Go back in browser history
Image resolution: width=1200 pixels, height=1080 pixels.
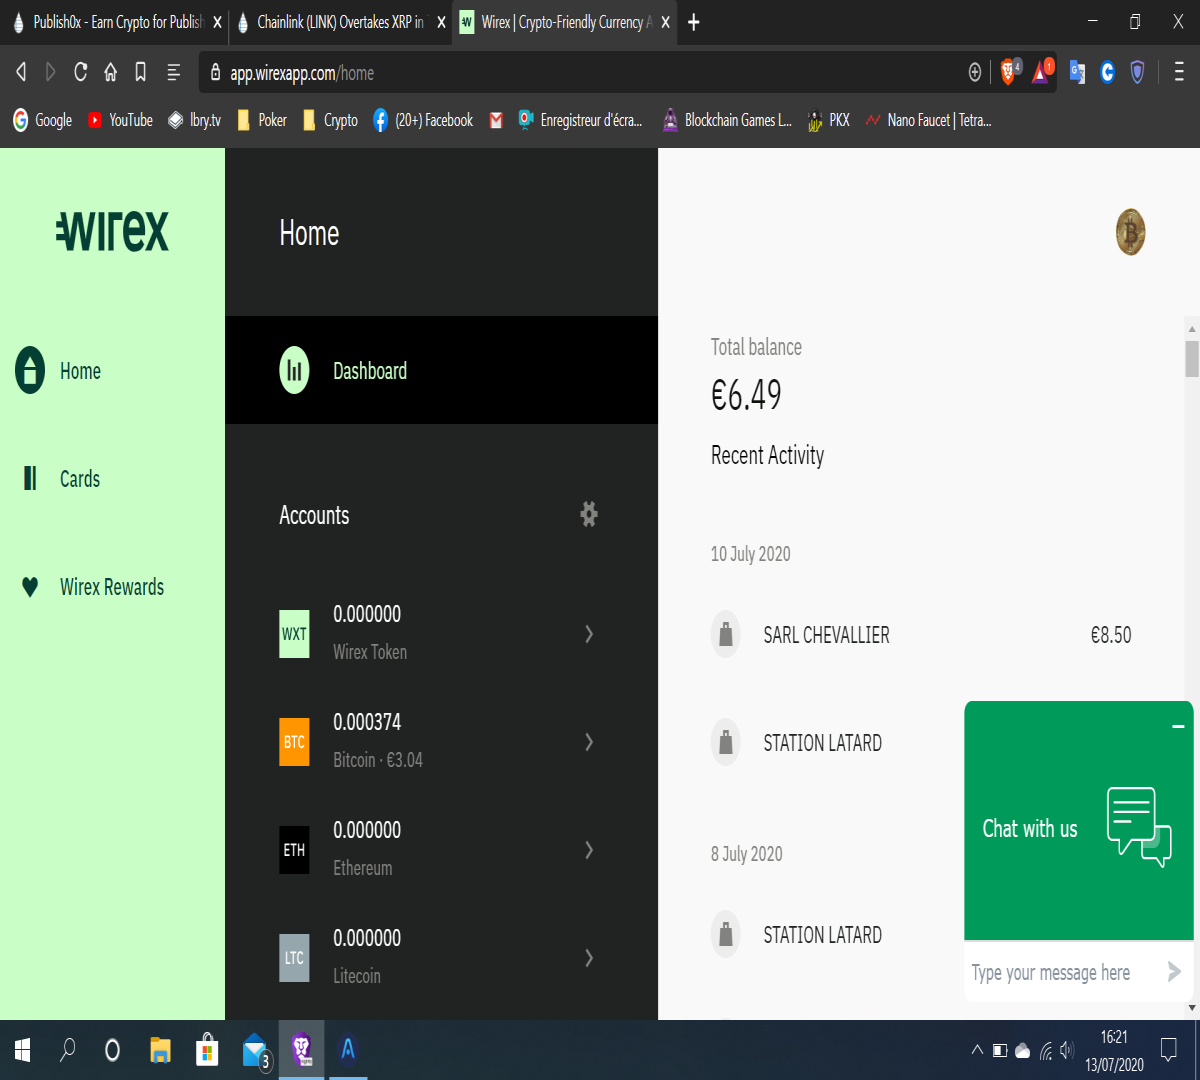tap(21, 72)
